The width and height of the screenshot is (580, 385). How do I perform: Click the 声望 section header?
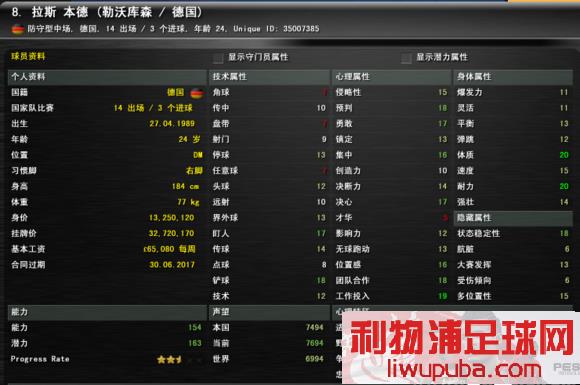(269, 312)
